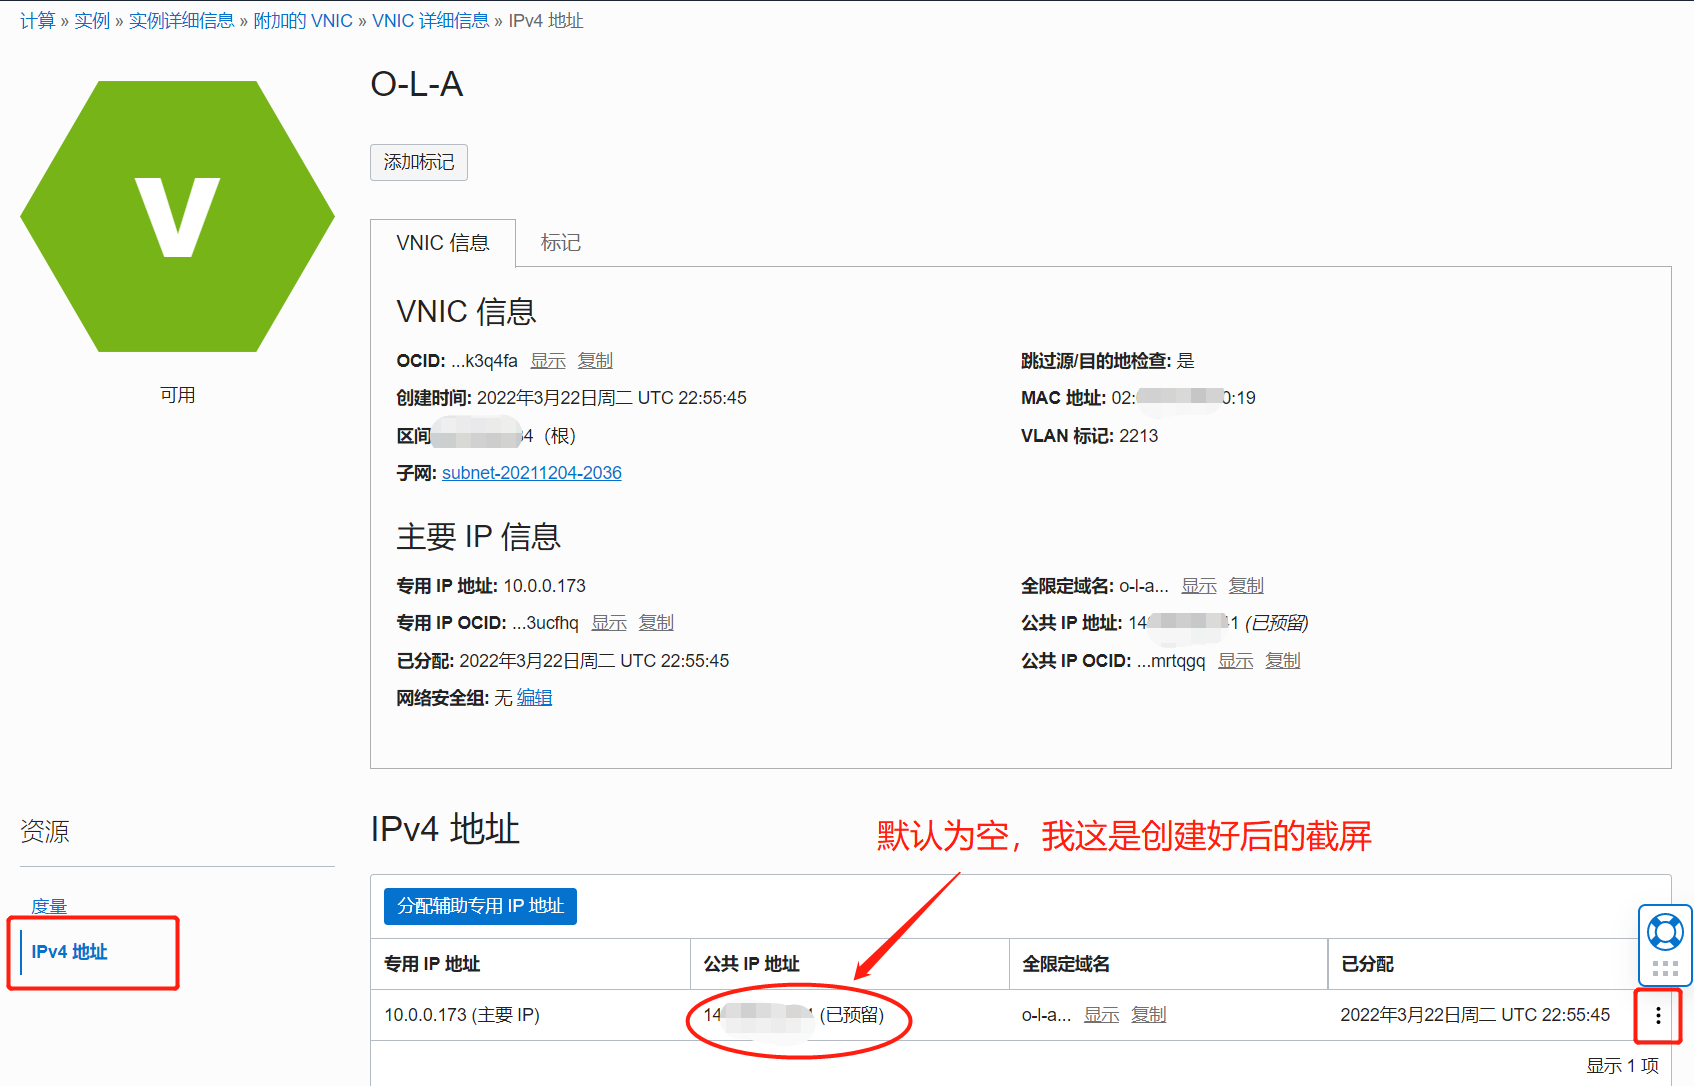Show the 全限定域名 in main IP info
Screen dimensions: 1694x1086
[1199, 585]
